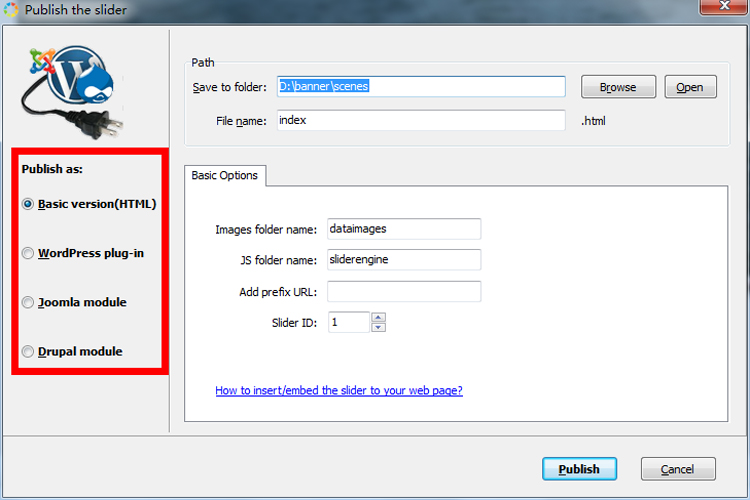Open the save folder via Open button
This screenshot has width=750, height=500.
pyautogui.click(x=690, y=87)
